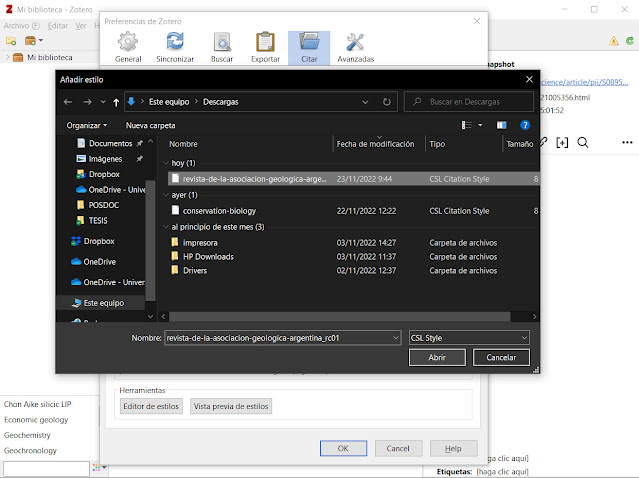Viewport: 639px width, 478px height.
Task: Close the Añadir estilo dialog
Action: tap(529, 79)
